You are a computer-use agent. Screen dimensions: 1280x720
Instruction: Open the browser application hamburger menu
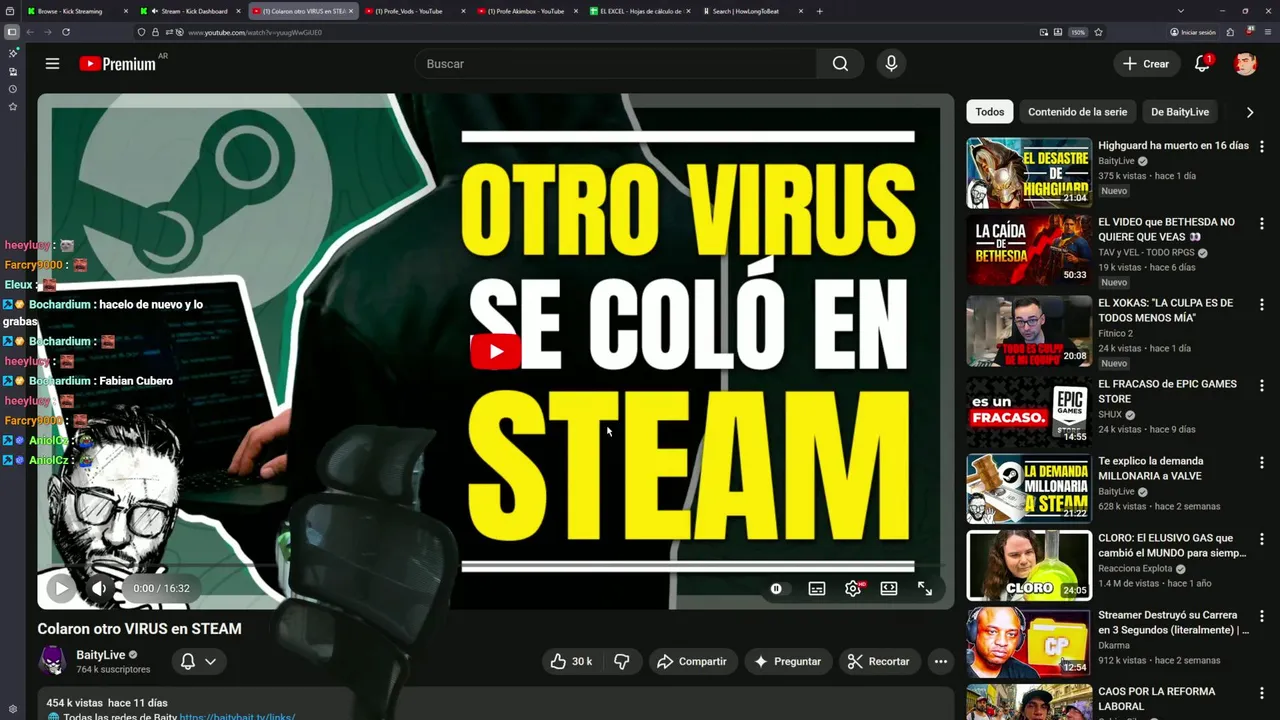(1267, 32)
